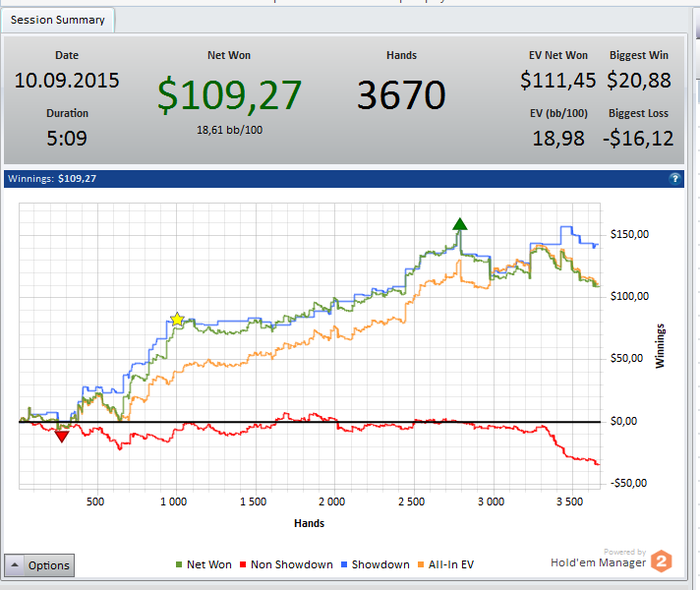Click the duration value 5:09

point(67,138)
